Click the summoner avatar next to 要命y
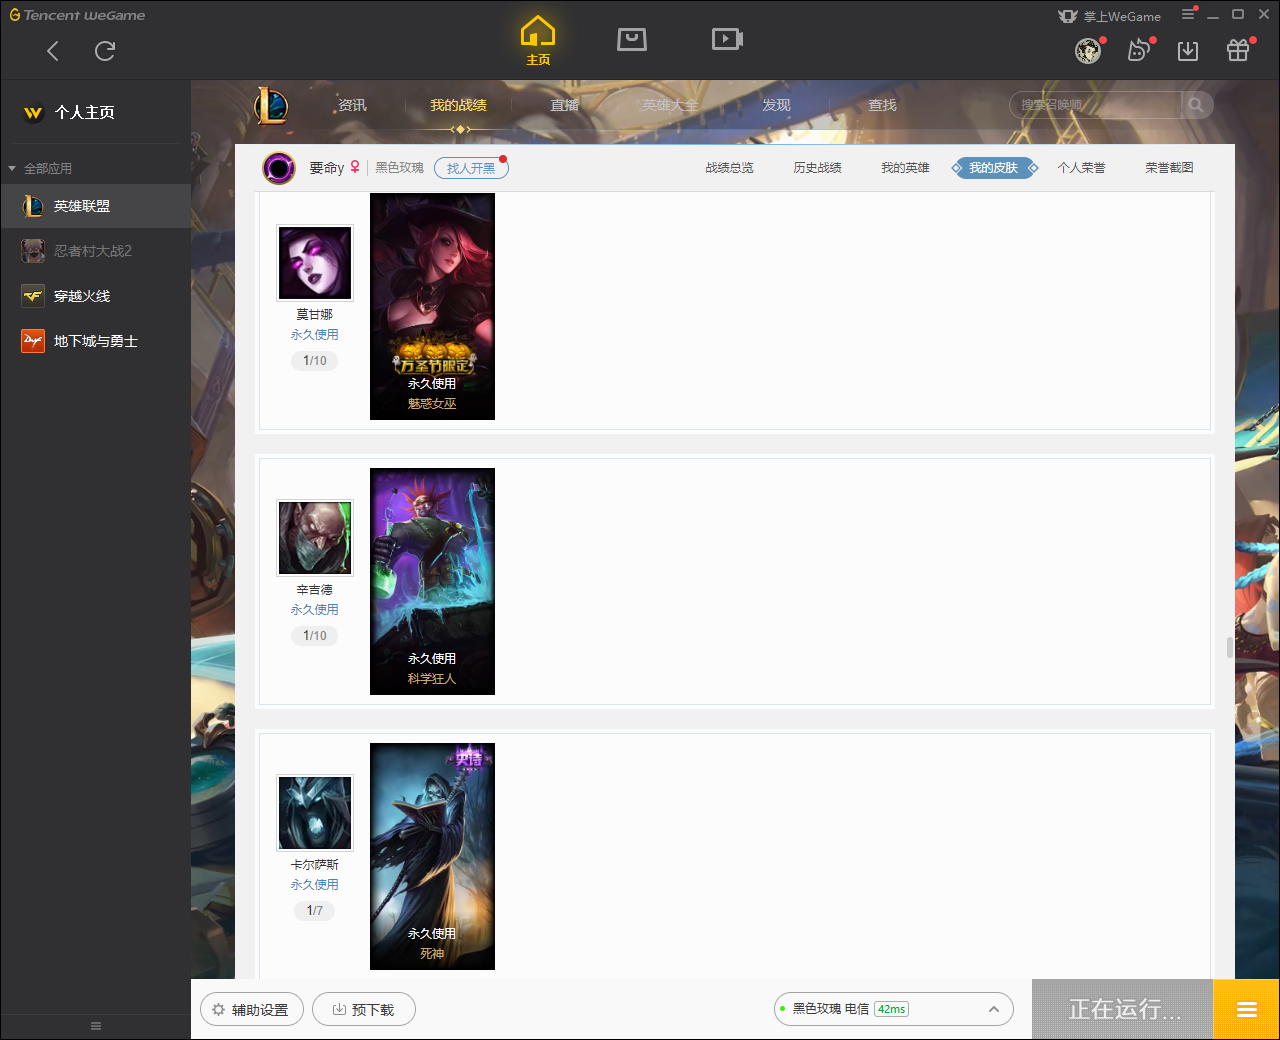This screenshot has height=1040, width=1280. [279, 168]
